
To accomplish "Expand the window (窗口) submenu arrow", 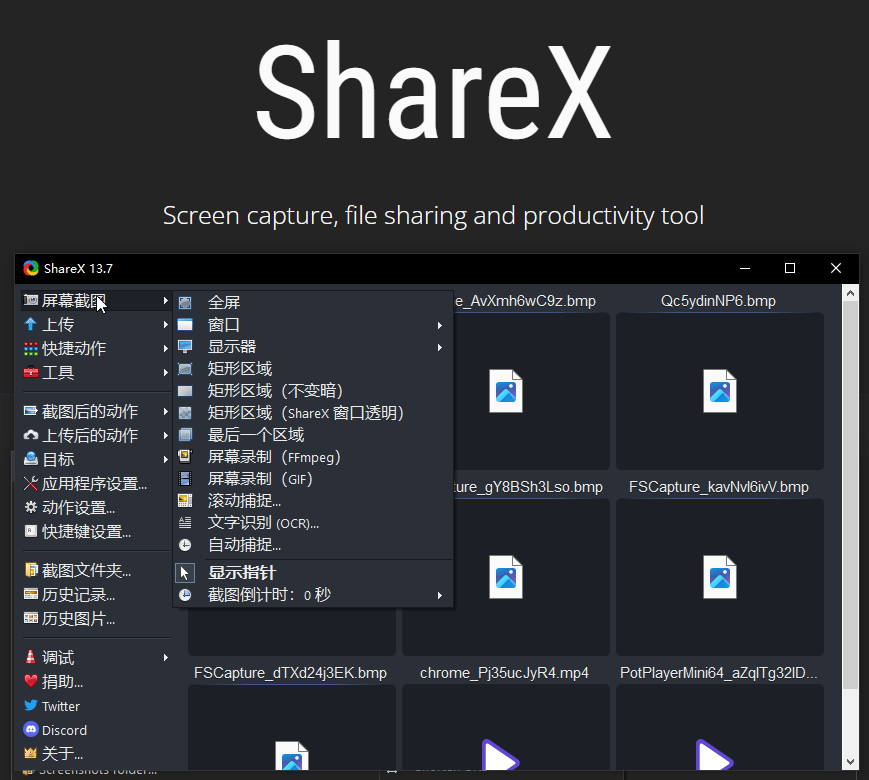I will click(x=439, y=325).
